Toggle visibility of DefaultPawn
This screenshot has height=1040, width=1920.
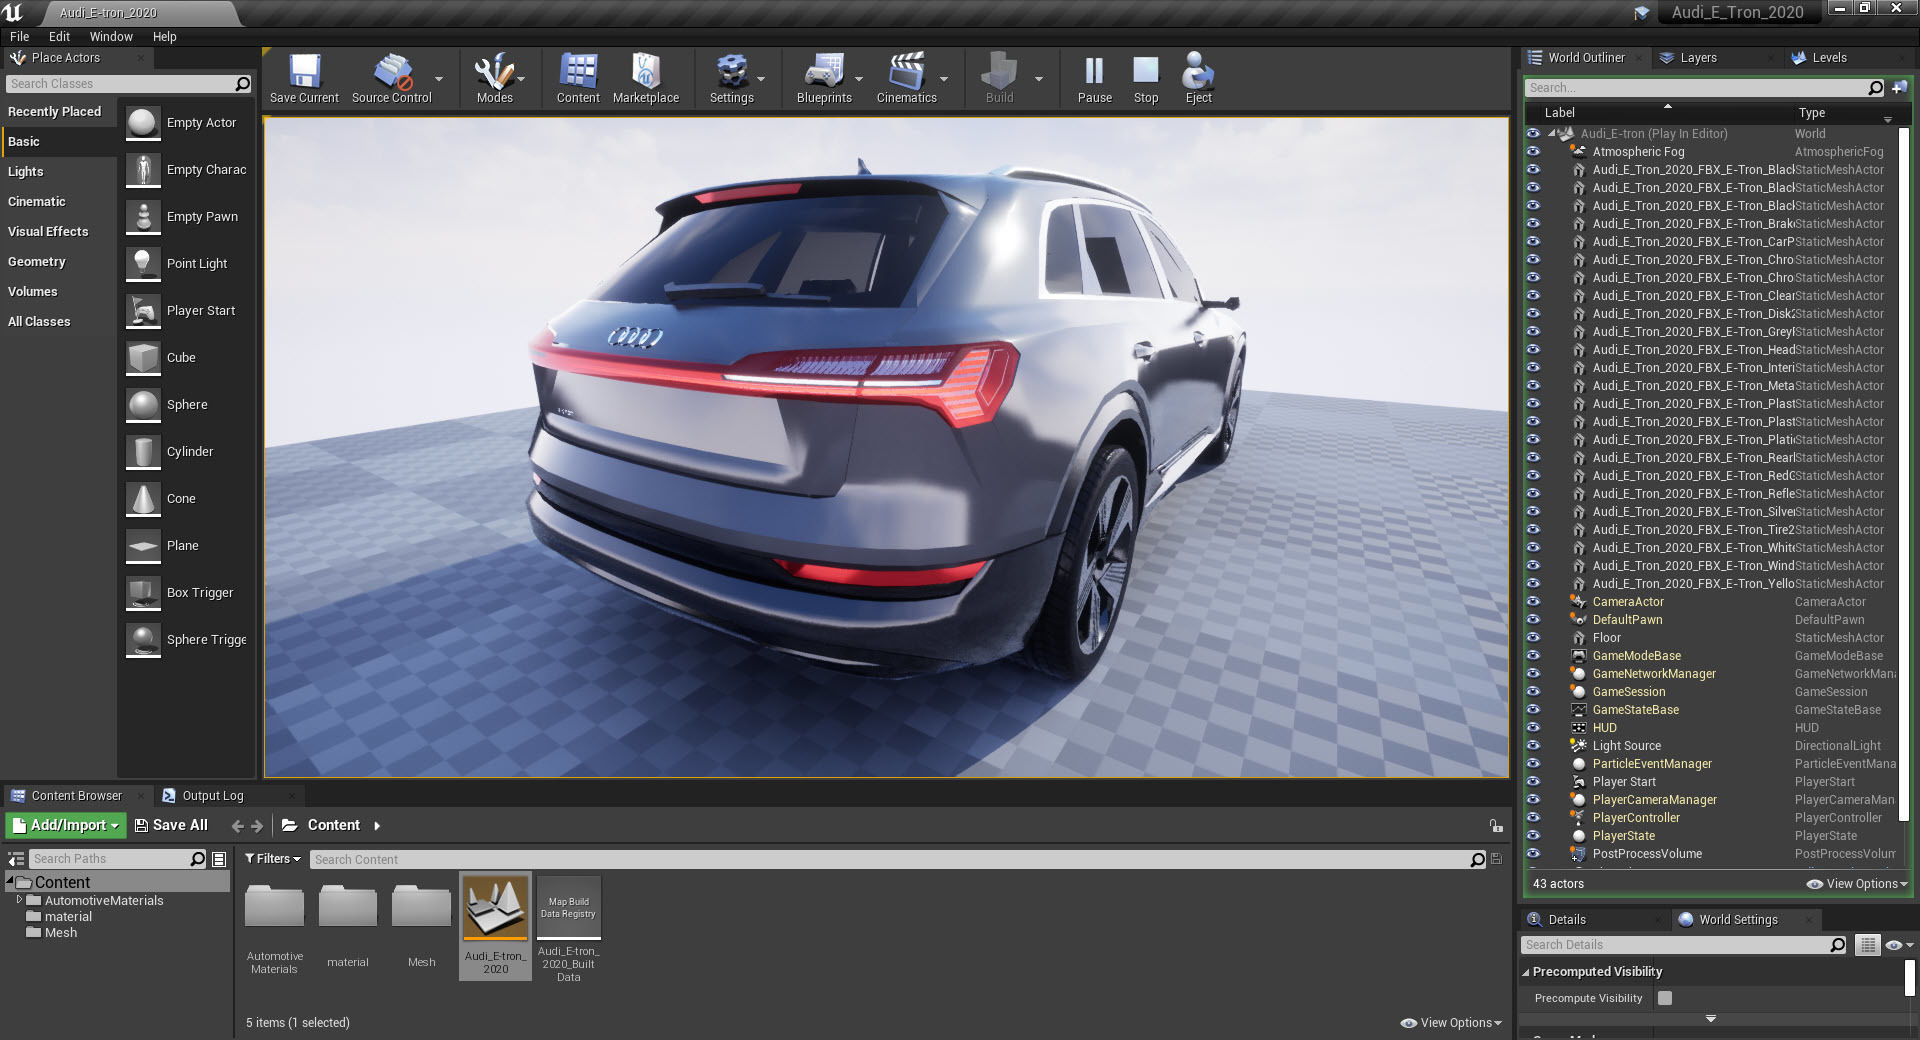[1533, 620]
